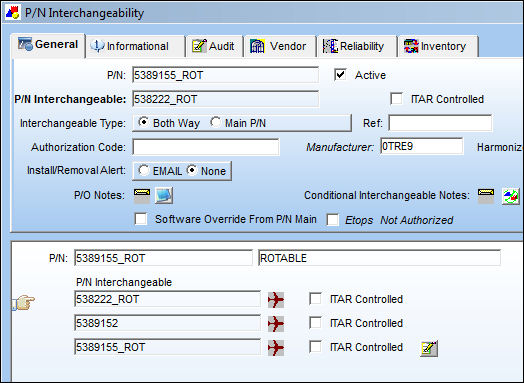This screenshot has height=383, width=524.
Task: Open P/O Notes yellow note icon
Action: click(142, 196)
